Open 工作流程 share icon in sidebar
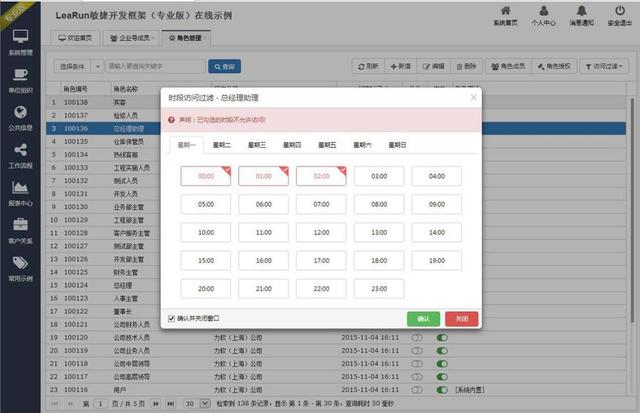Screen dimensions: 640x413 click(x=20, y=150)
